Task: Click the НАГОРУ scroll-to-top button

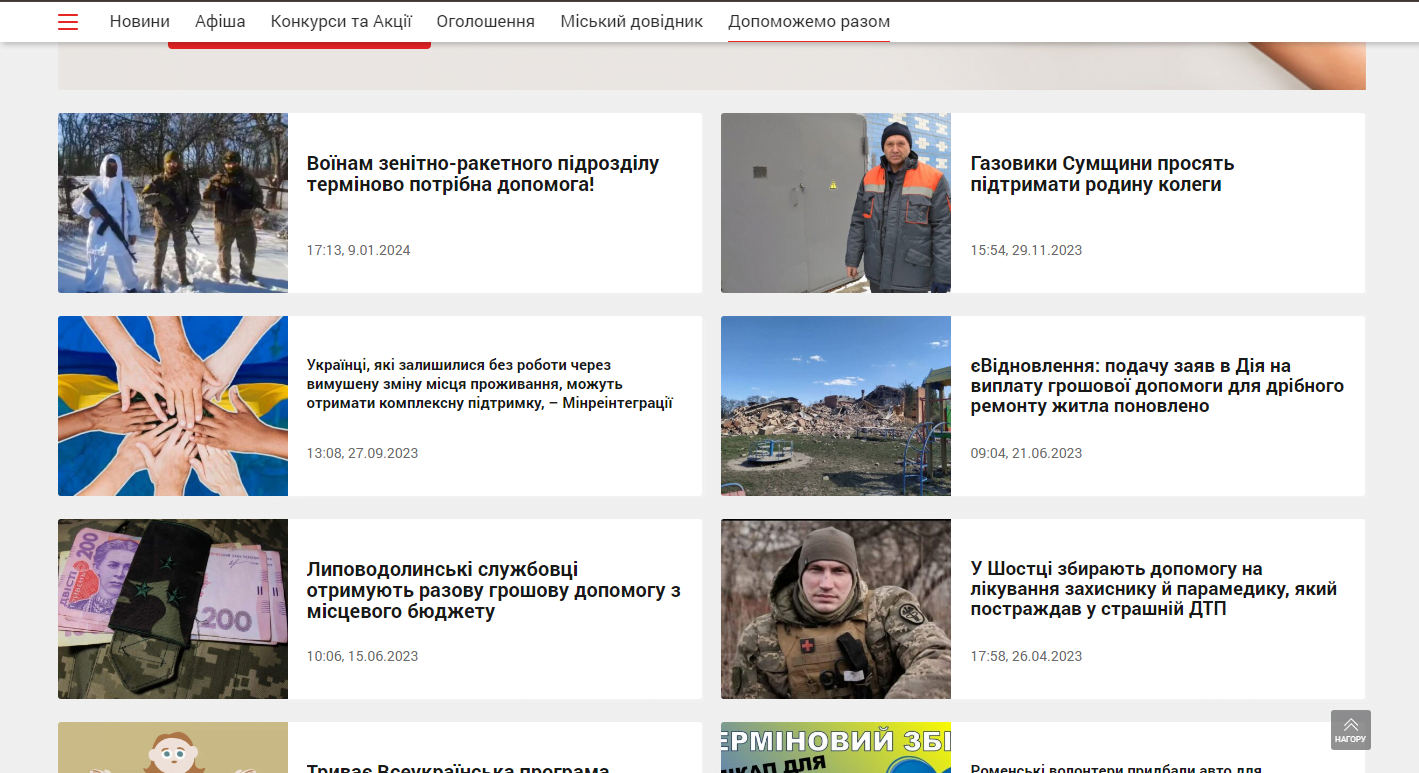Action: [1350, 730]
